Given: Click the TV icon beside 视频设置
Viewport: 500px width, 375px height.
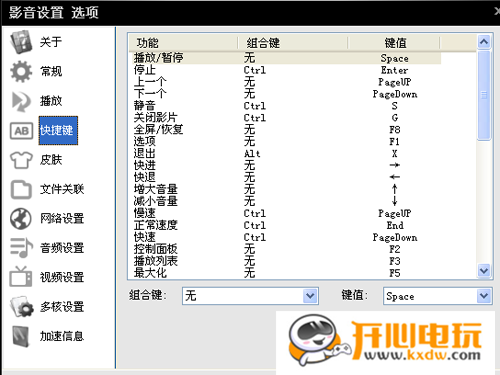Looking at the screenshot, I should point(21,277).
